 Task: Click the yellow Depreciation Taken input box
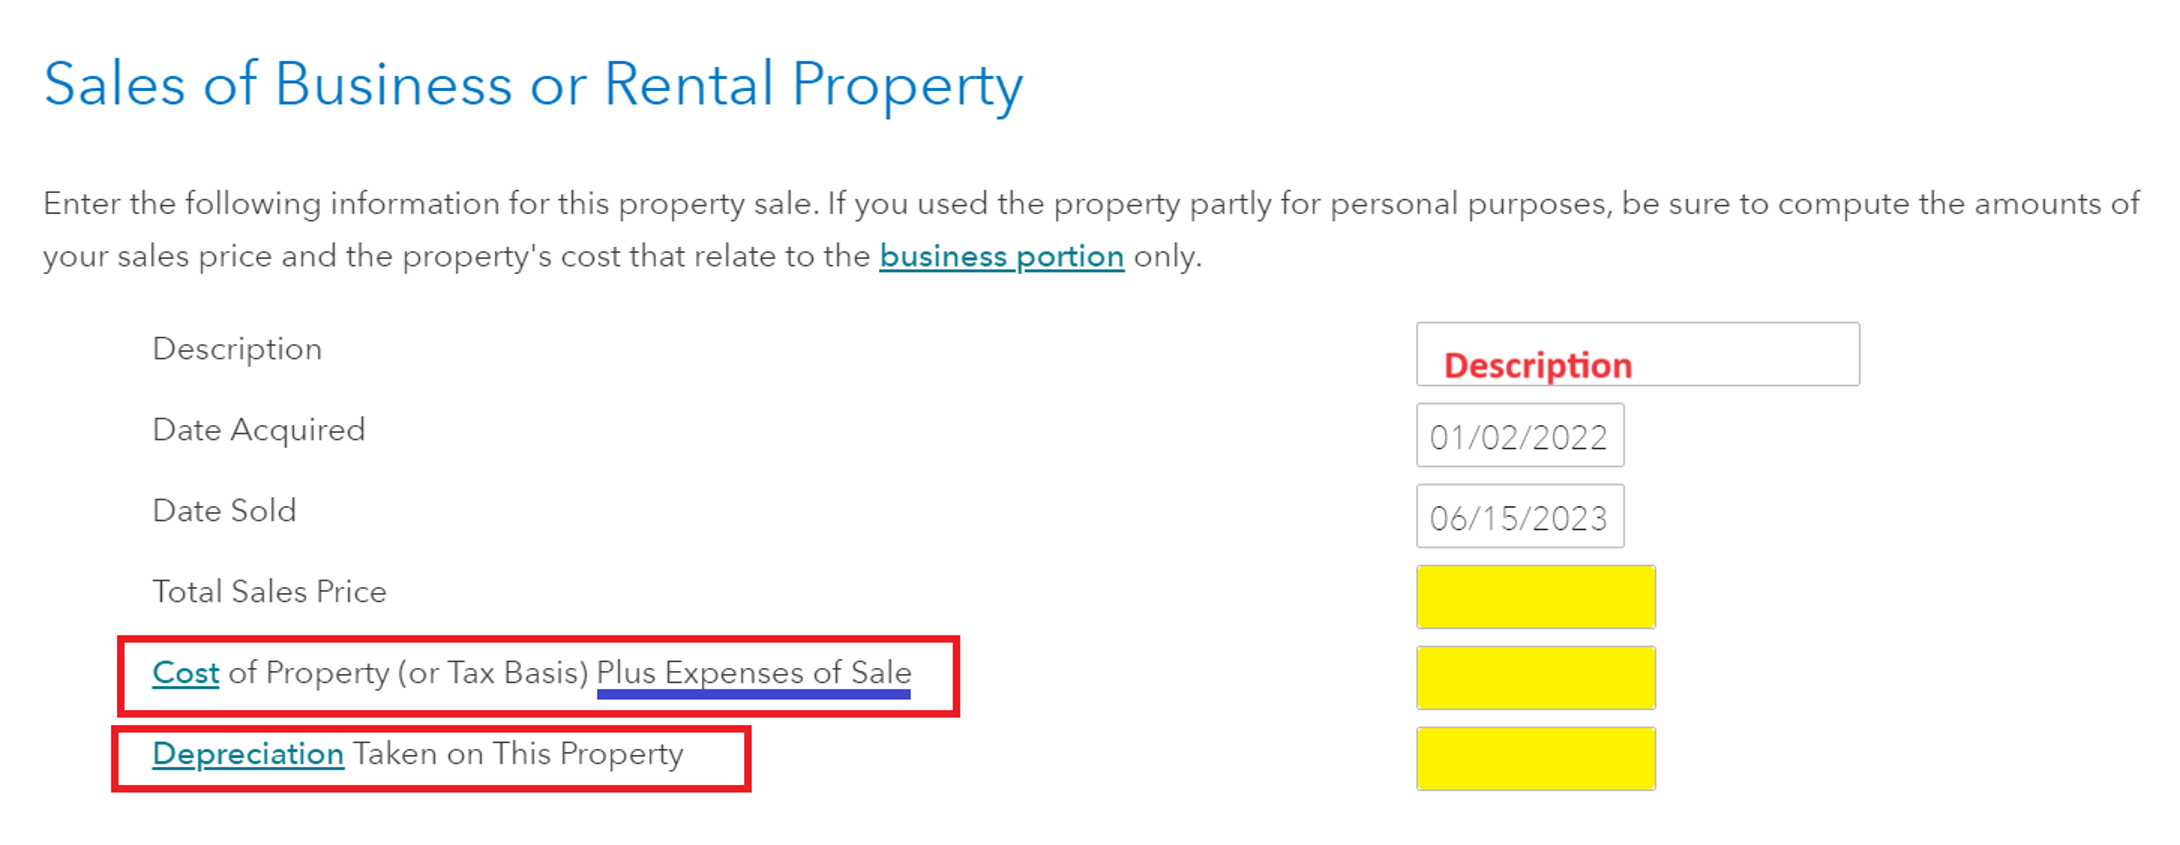click(1535, 759)
